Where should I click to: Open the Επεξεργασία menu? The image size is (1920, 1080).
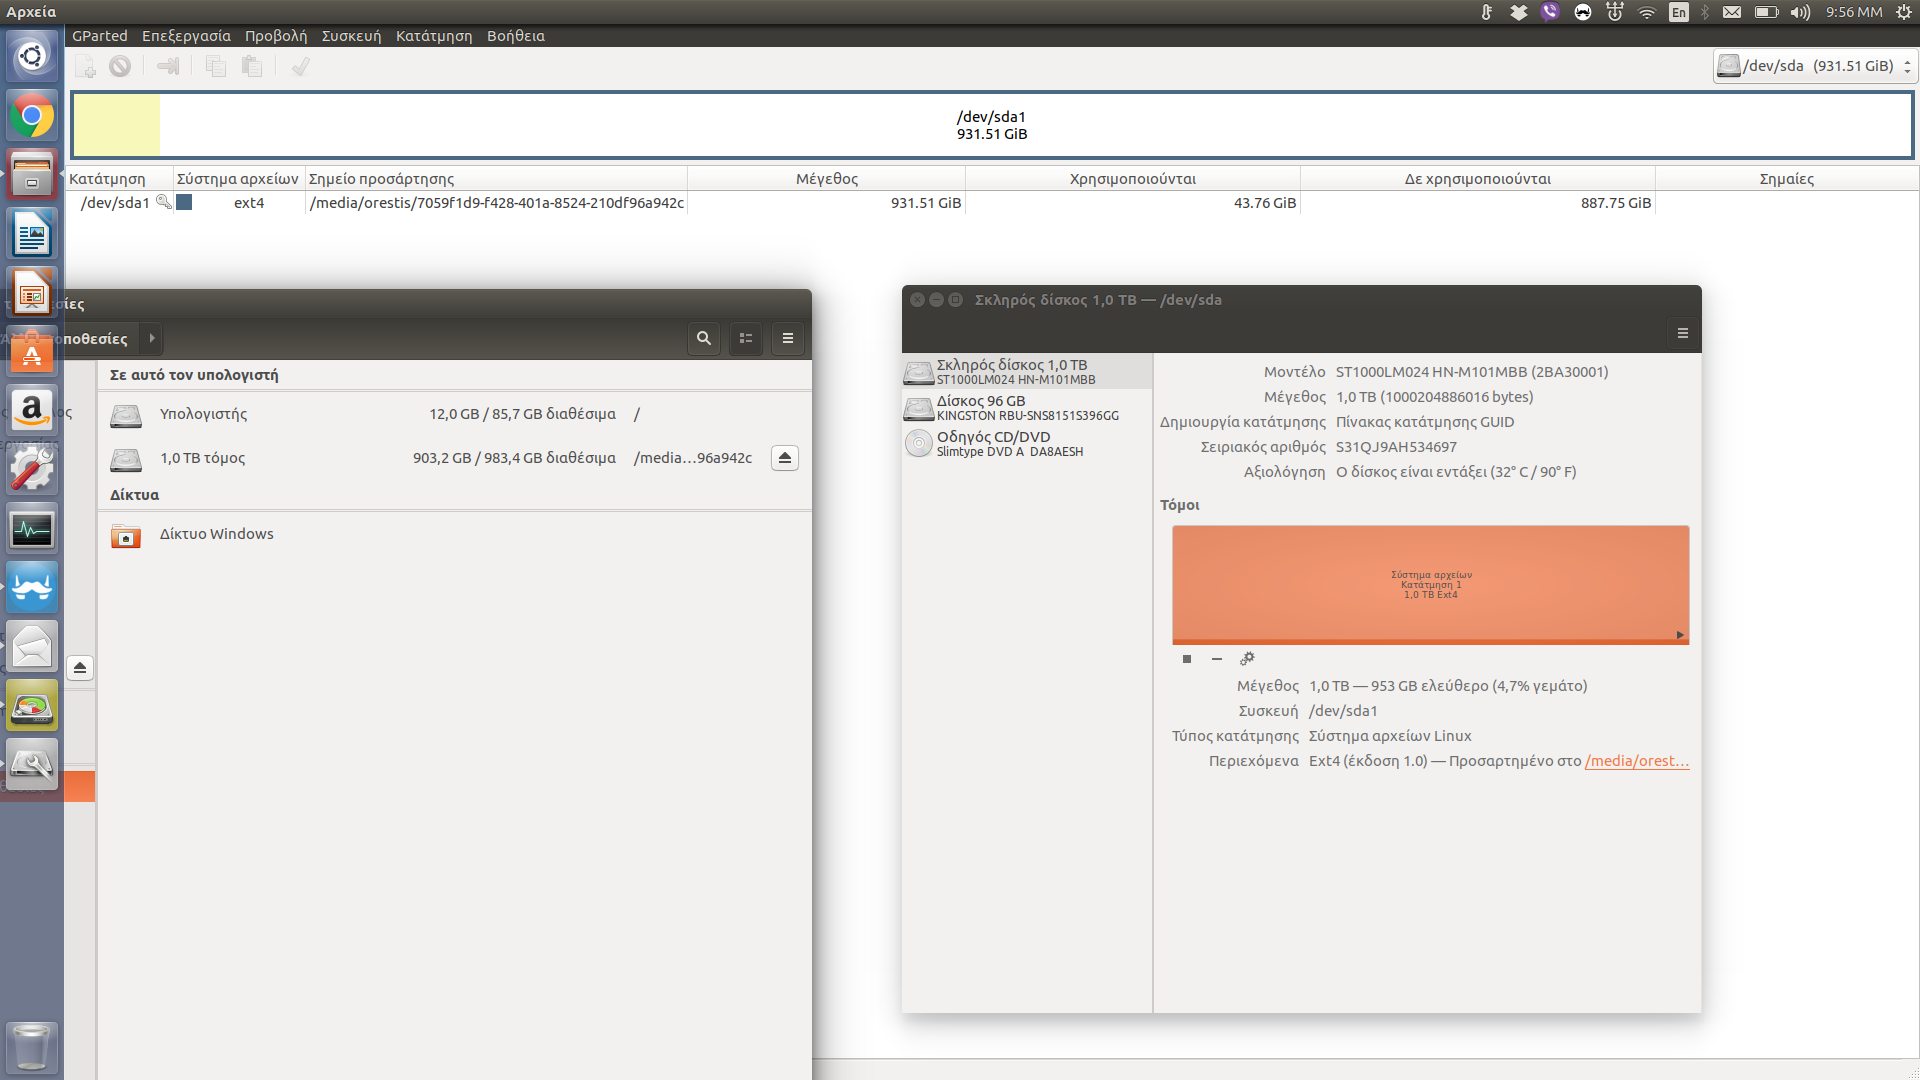186,36
